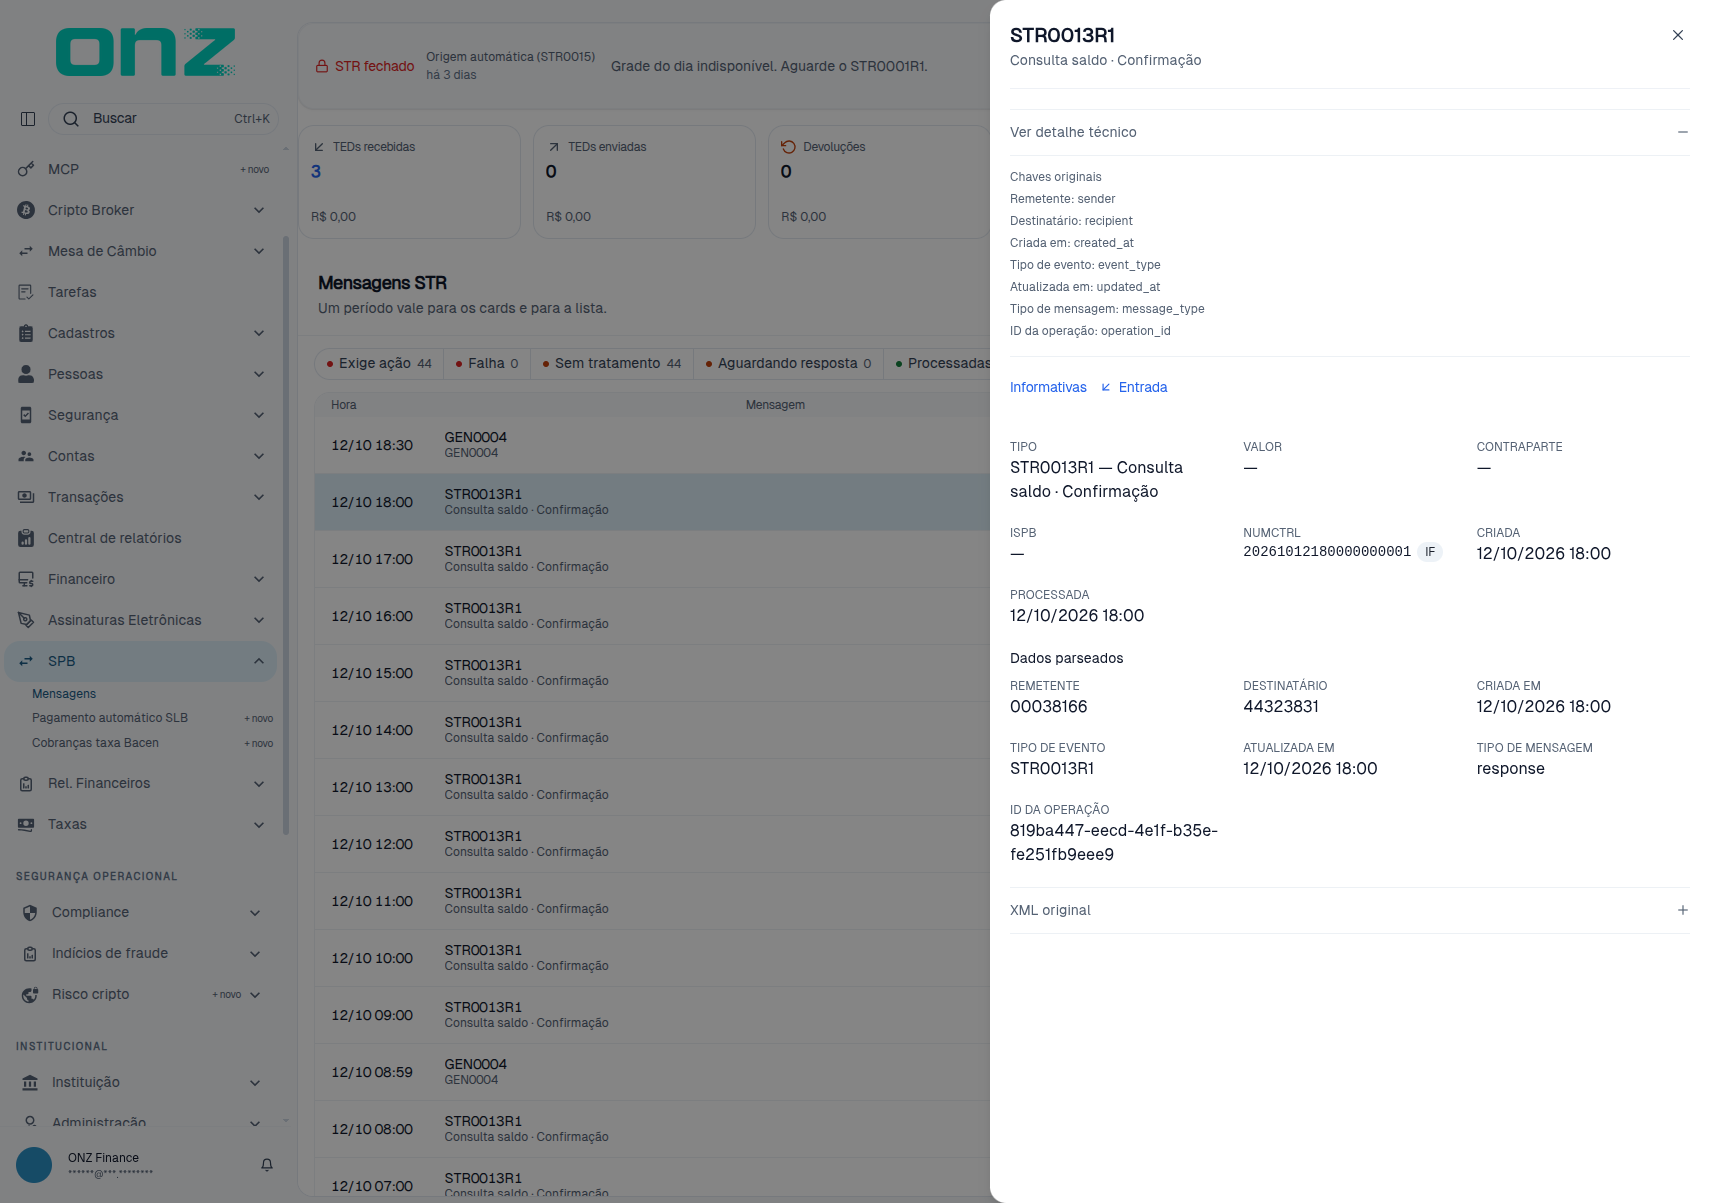Focus the Buscar search field
The height and width of the screenshot is (1203, 1710).
pyautogui.click(x=164, y=119)
